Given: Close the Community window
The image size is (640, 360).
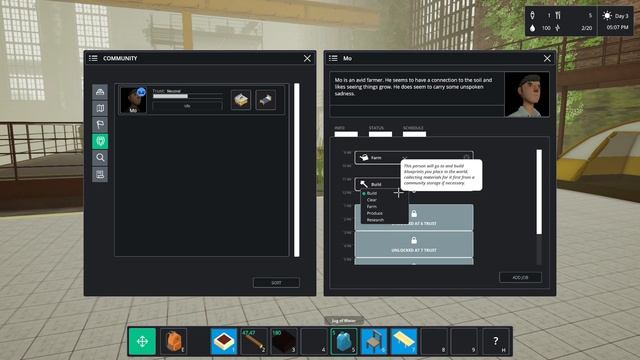Looking at the screenshot, I should (307, 58).
